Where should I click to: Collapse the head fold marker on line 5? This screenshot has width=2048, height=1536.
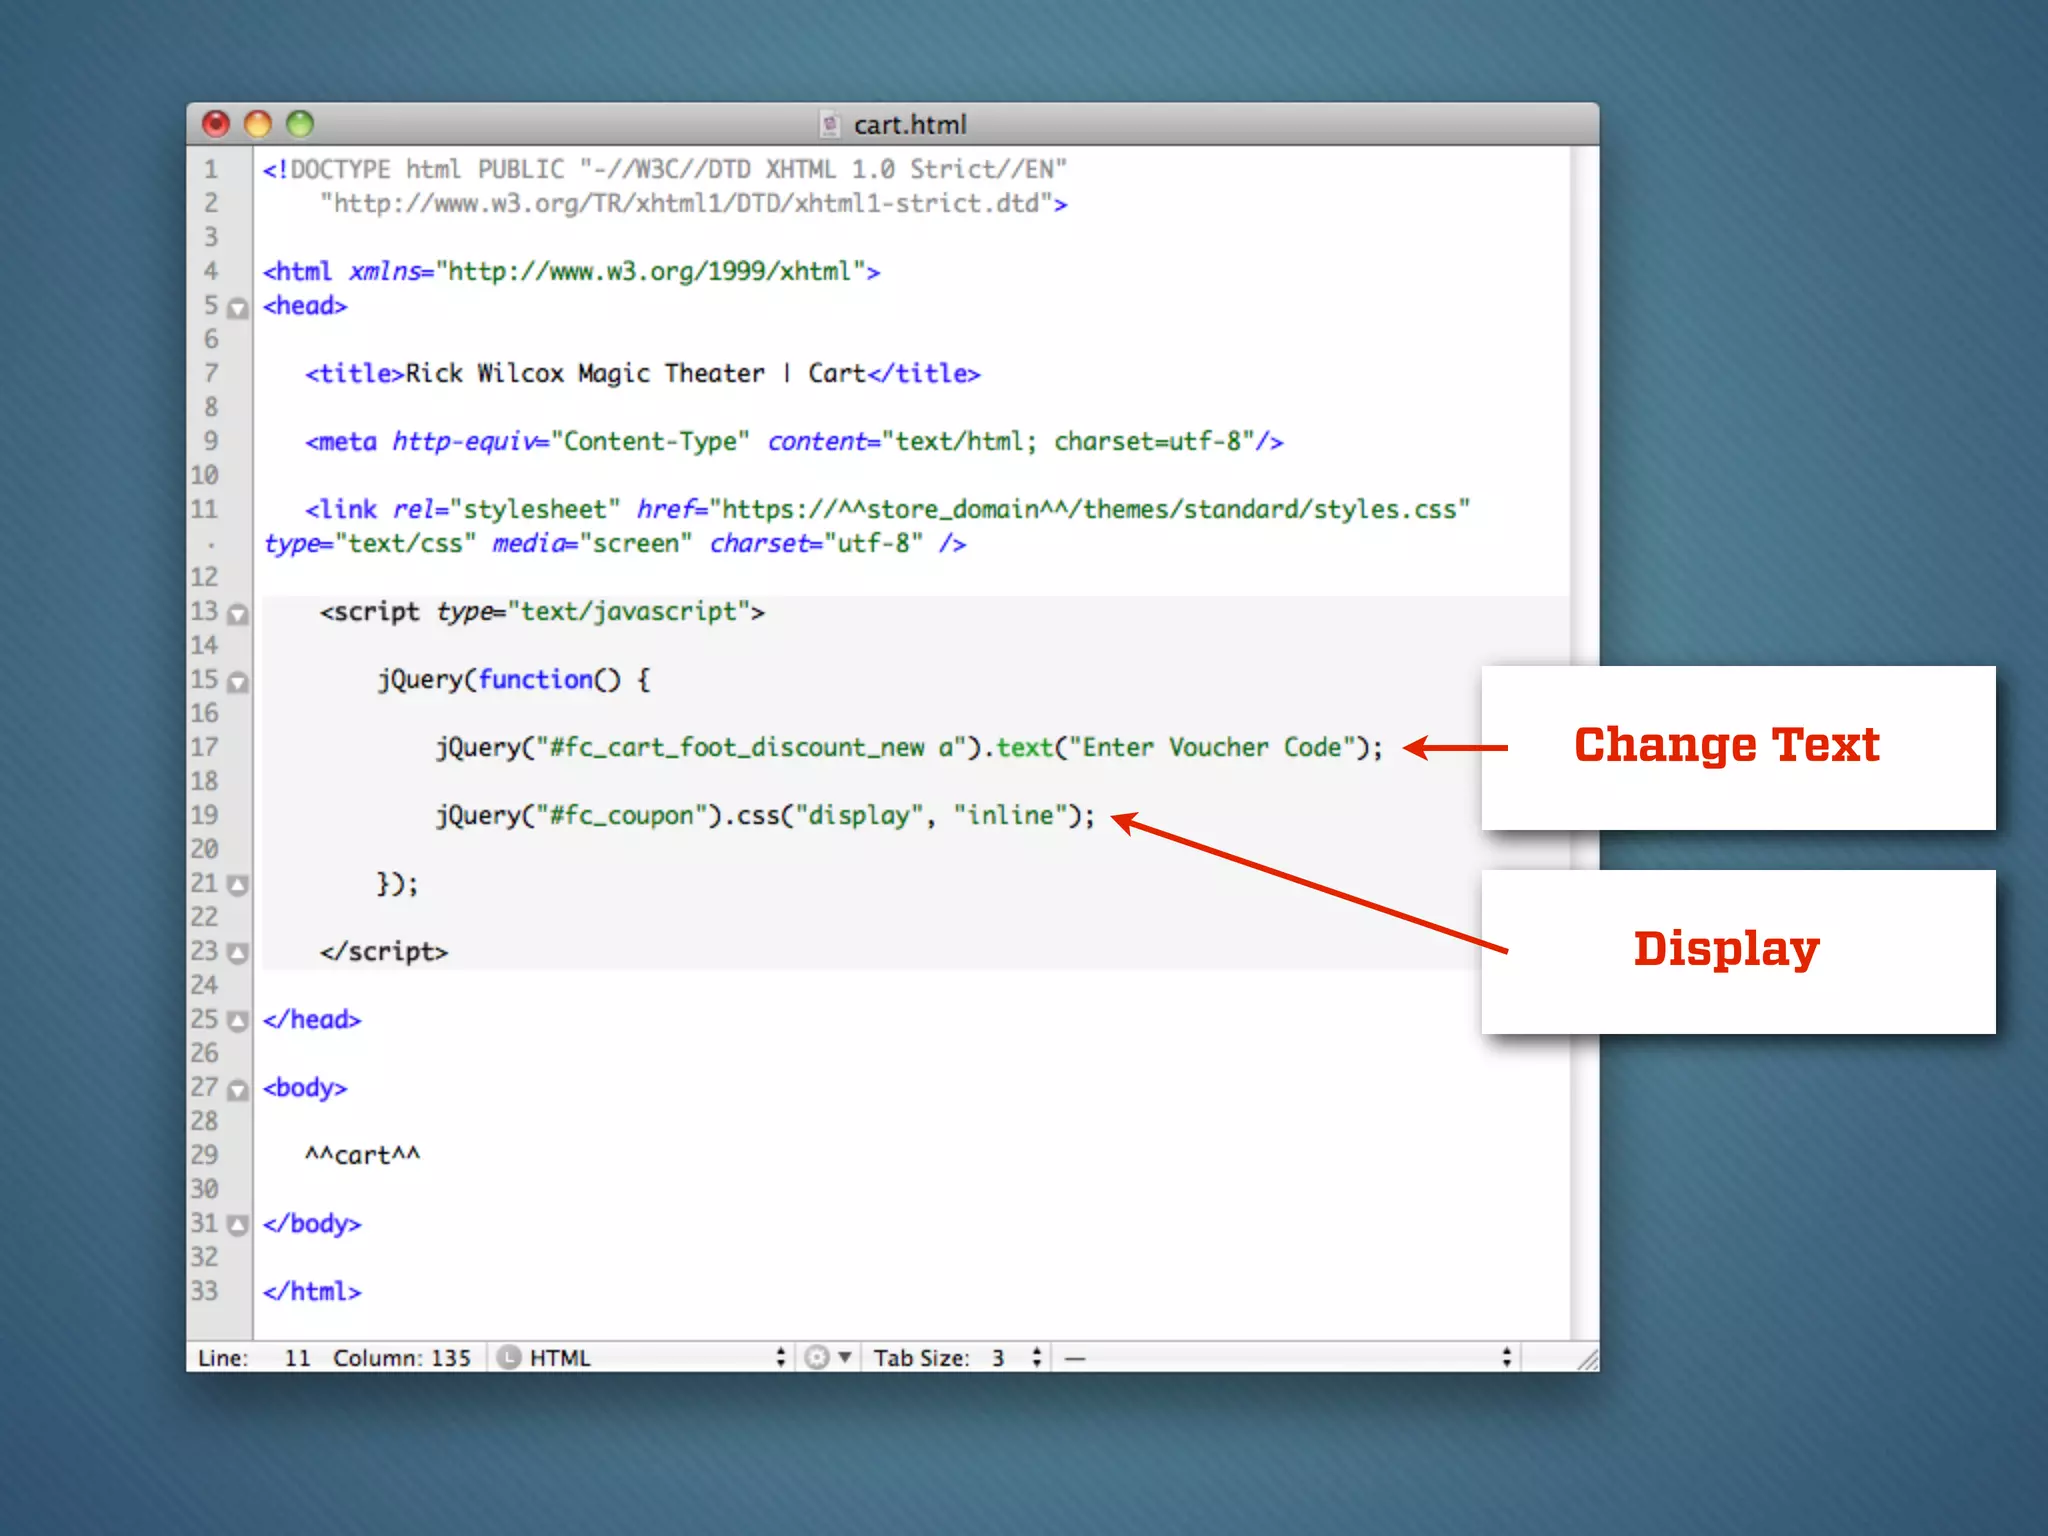click(237, 308)
